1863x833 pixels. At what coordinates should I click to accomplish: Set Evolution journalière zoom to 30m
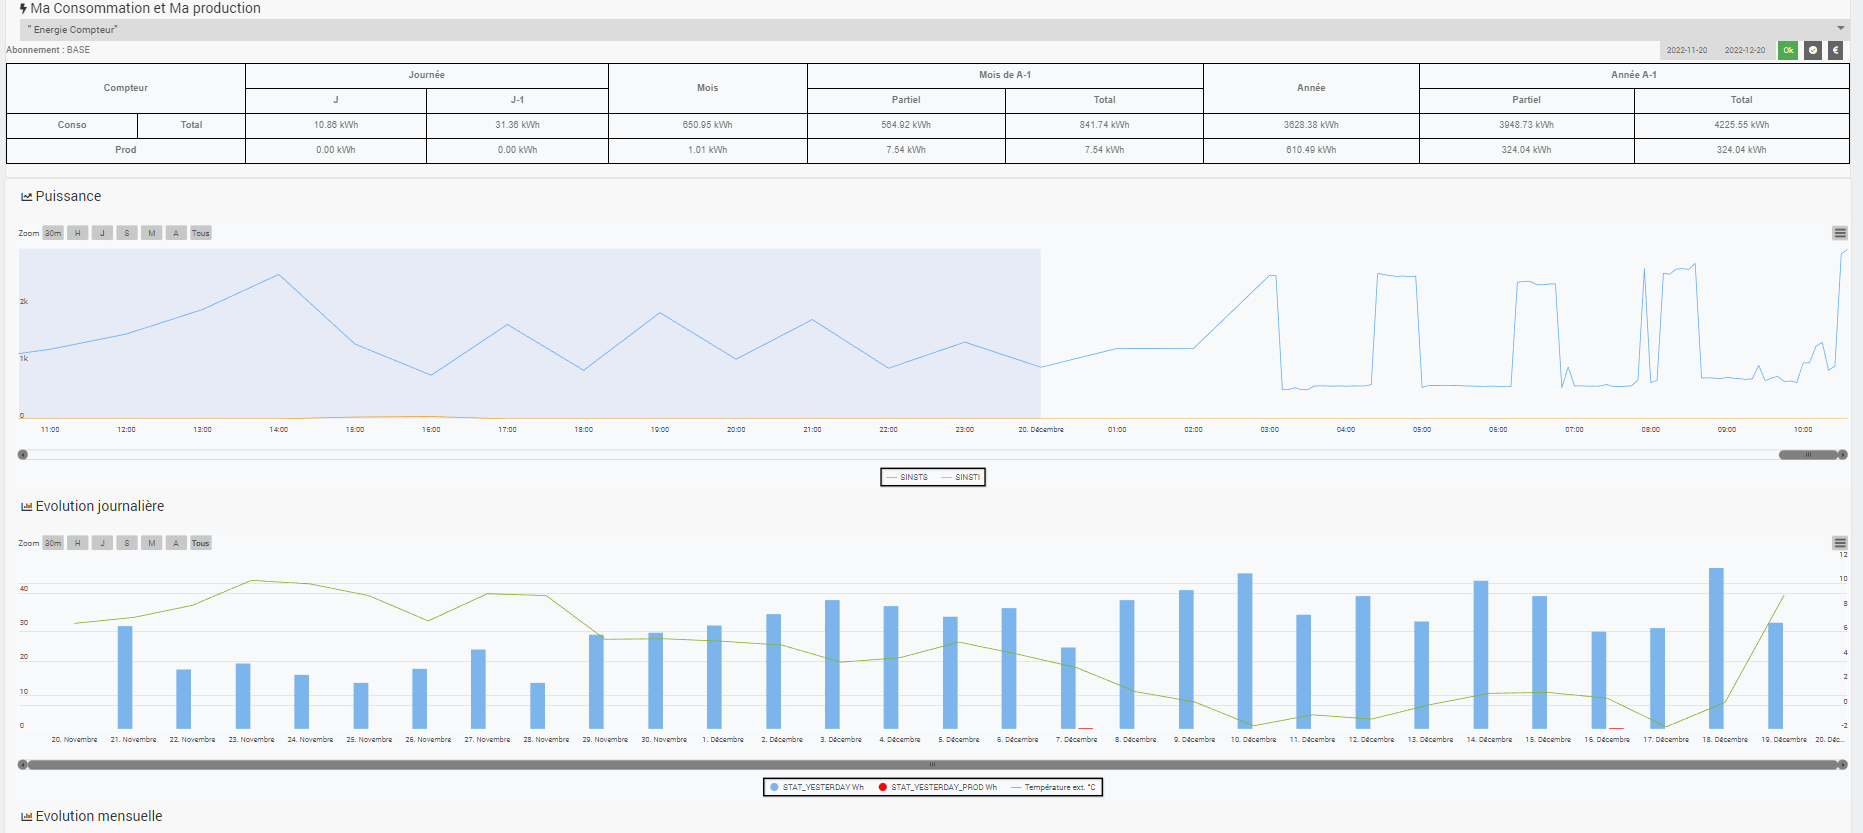tap(53, 543)
